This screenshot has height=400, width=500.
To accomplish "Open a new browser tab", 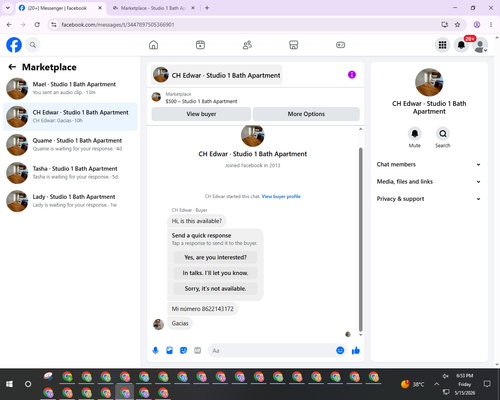I will [207, 8].
